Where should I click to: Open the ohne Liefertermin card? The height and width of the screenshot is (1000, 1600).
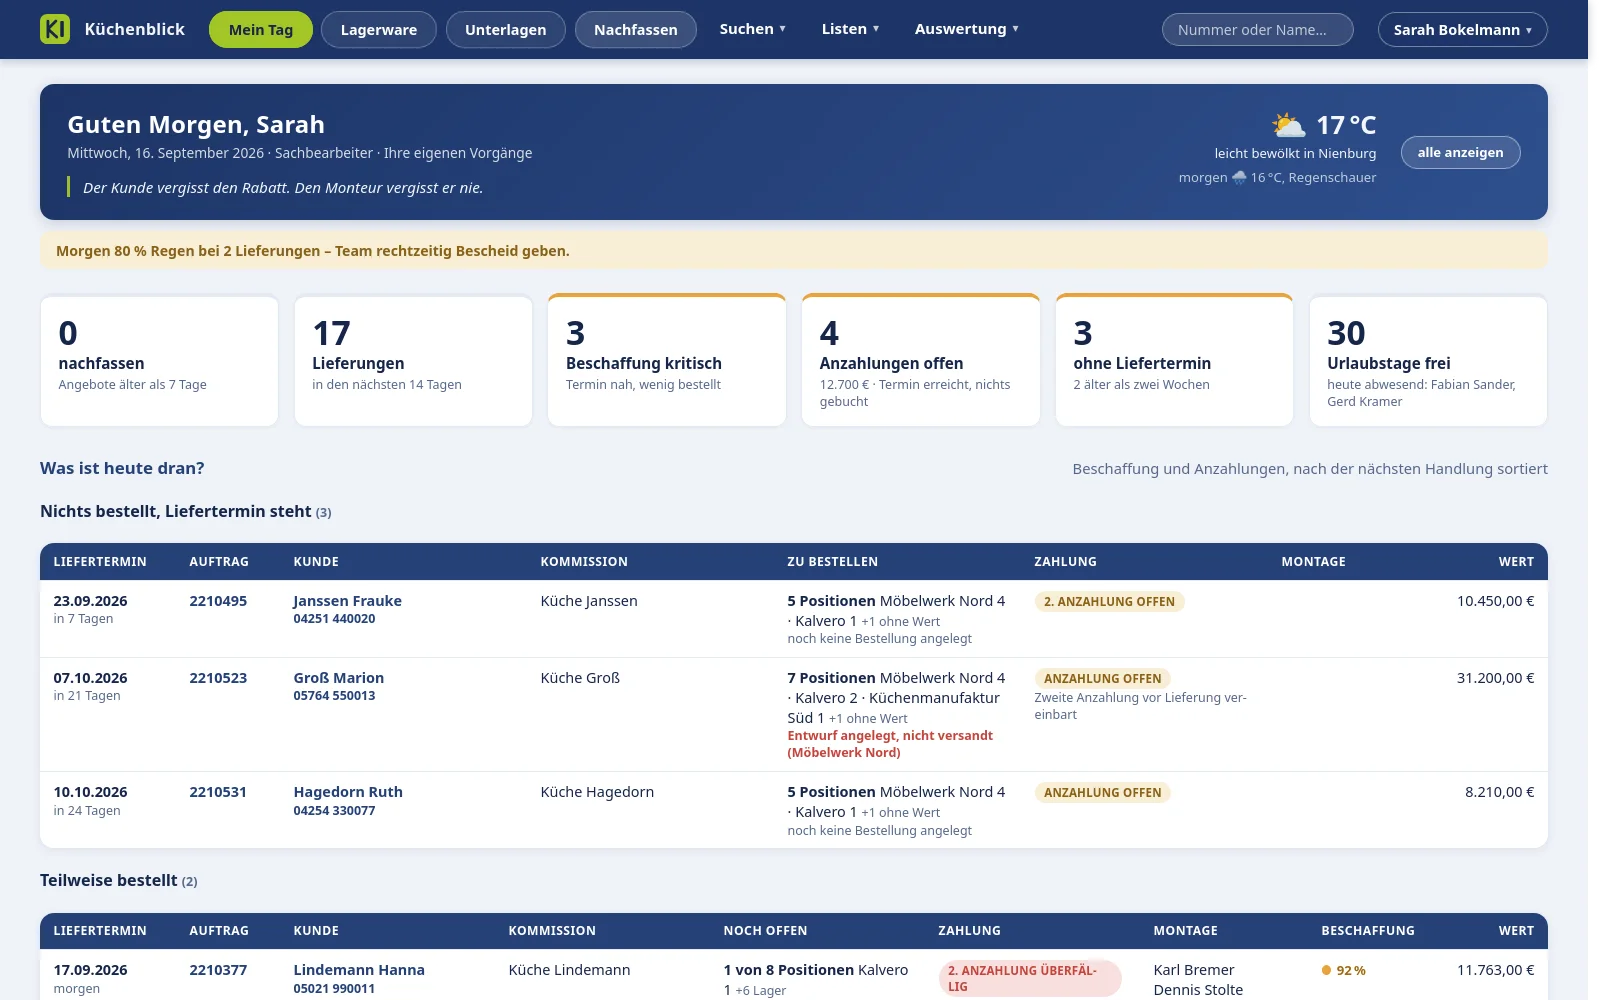click(x=1175, y=360)
